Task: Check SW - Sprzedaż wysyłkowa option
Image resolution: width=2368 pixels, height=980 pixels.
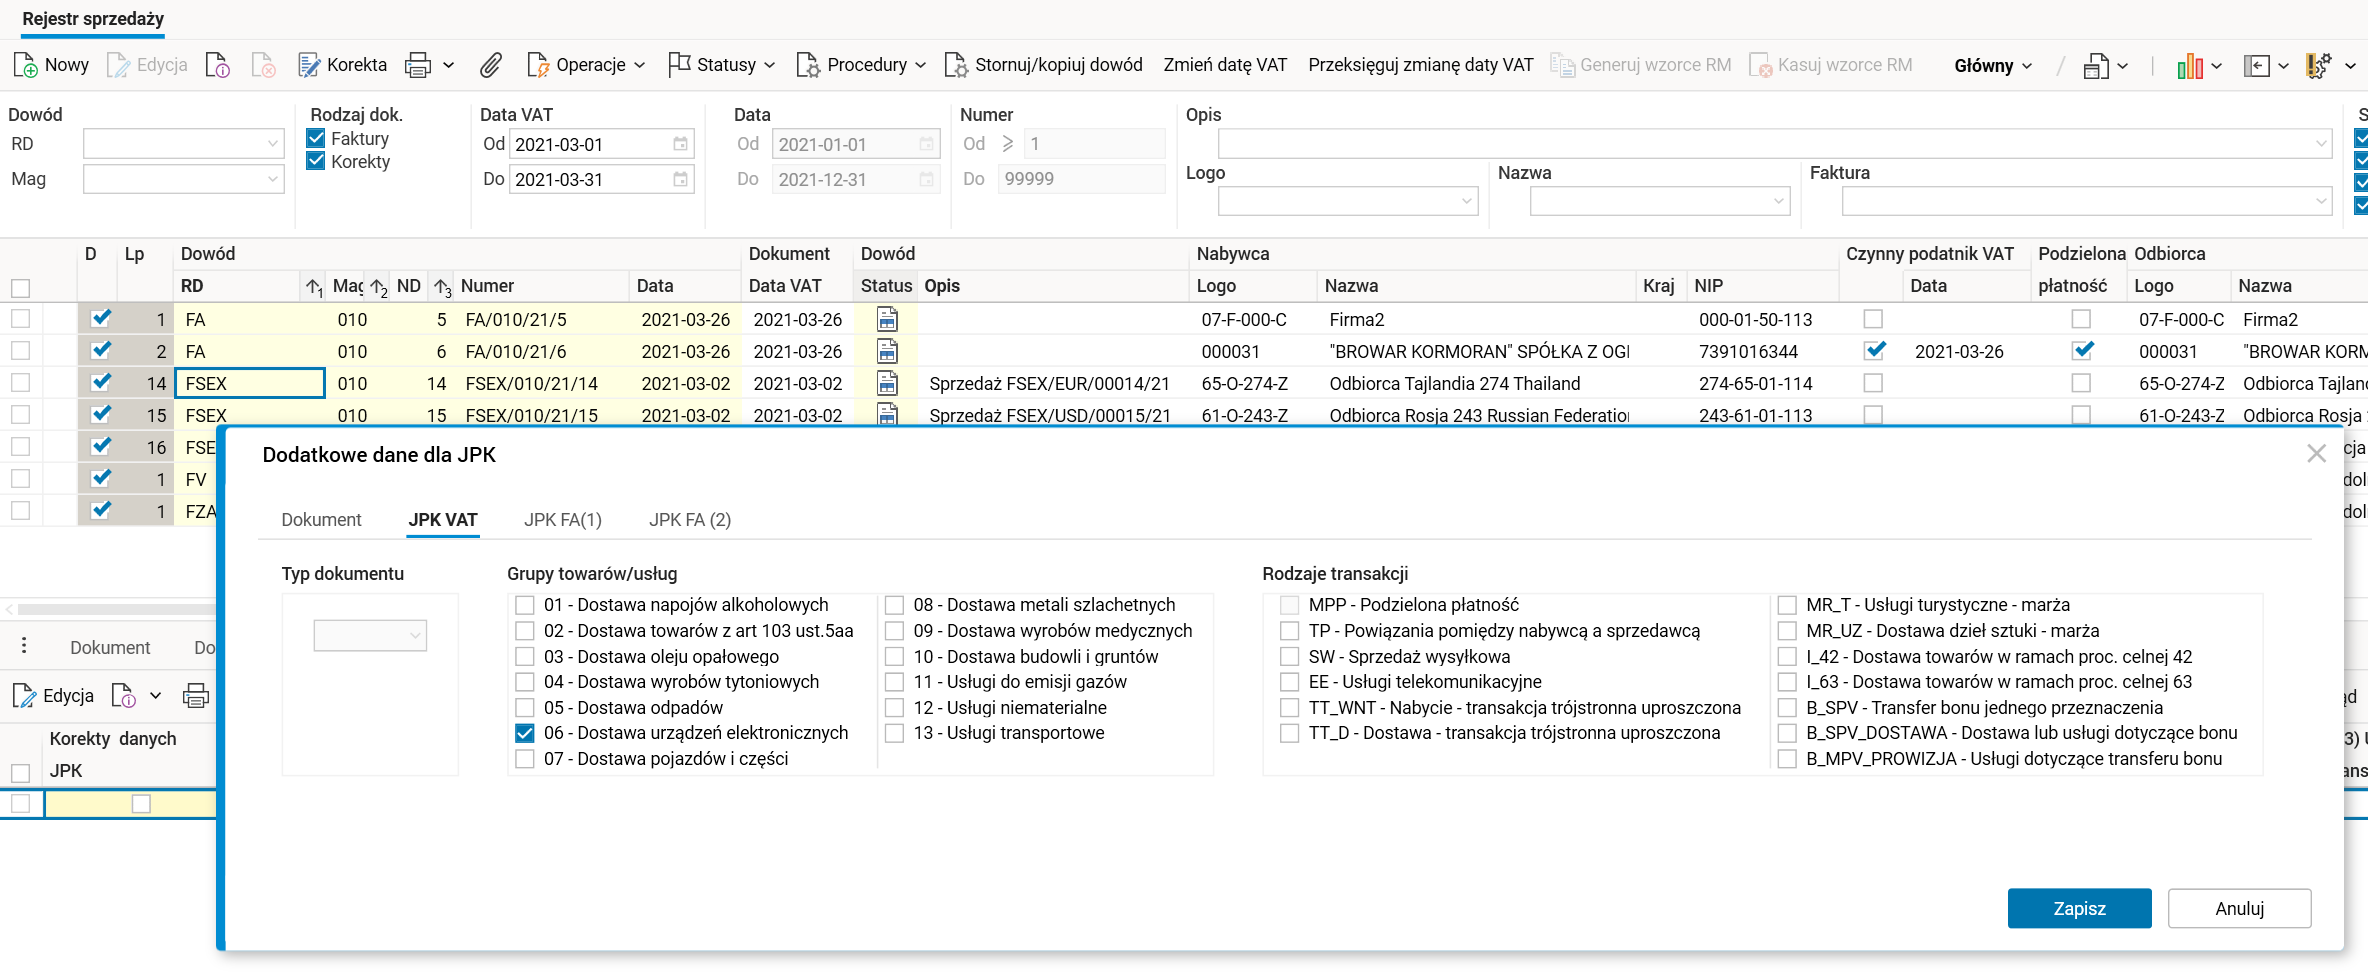Action: (1290, 657)
